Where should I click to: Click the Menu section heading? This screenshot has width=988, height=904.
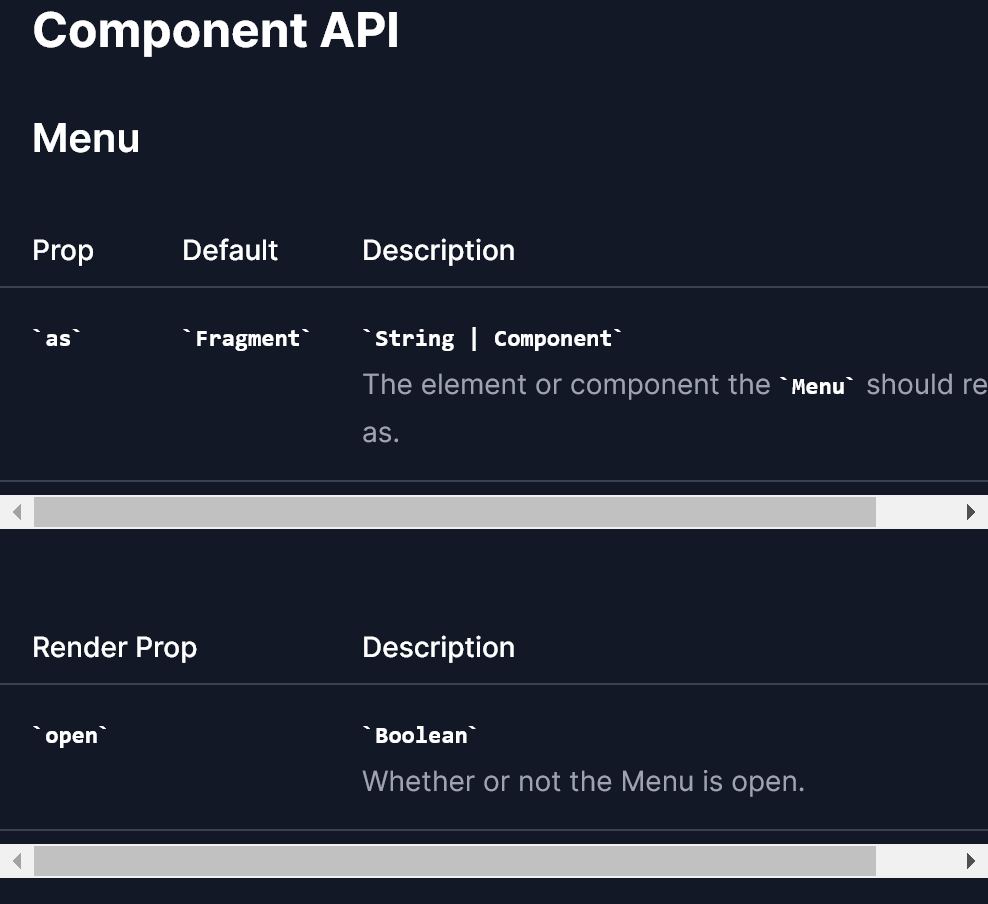(85, 138)
